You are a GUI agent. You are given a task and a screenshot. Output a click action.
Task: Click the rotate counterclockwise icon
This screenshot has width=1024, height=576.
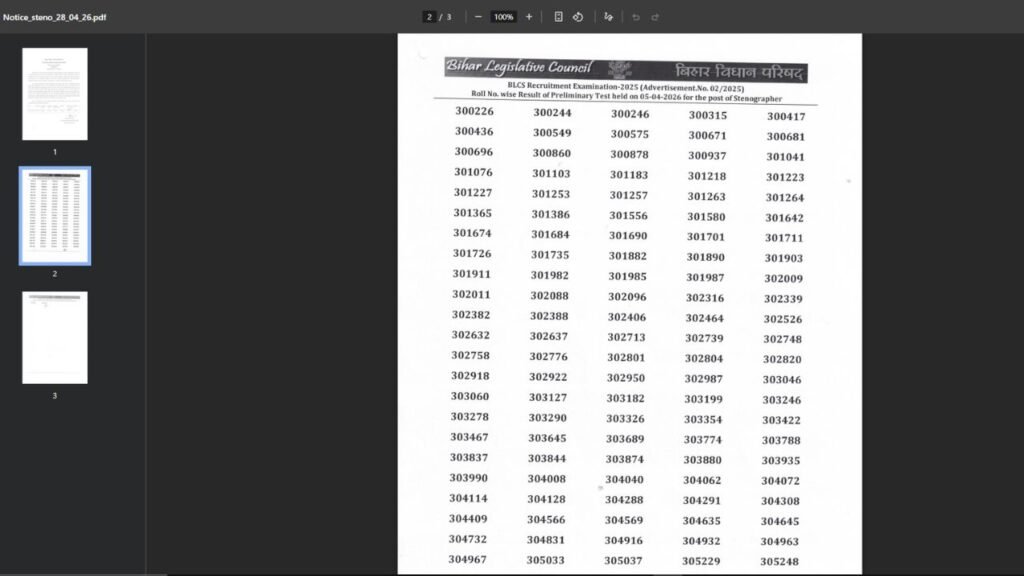(x=578, y=17)
